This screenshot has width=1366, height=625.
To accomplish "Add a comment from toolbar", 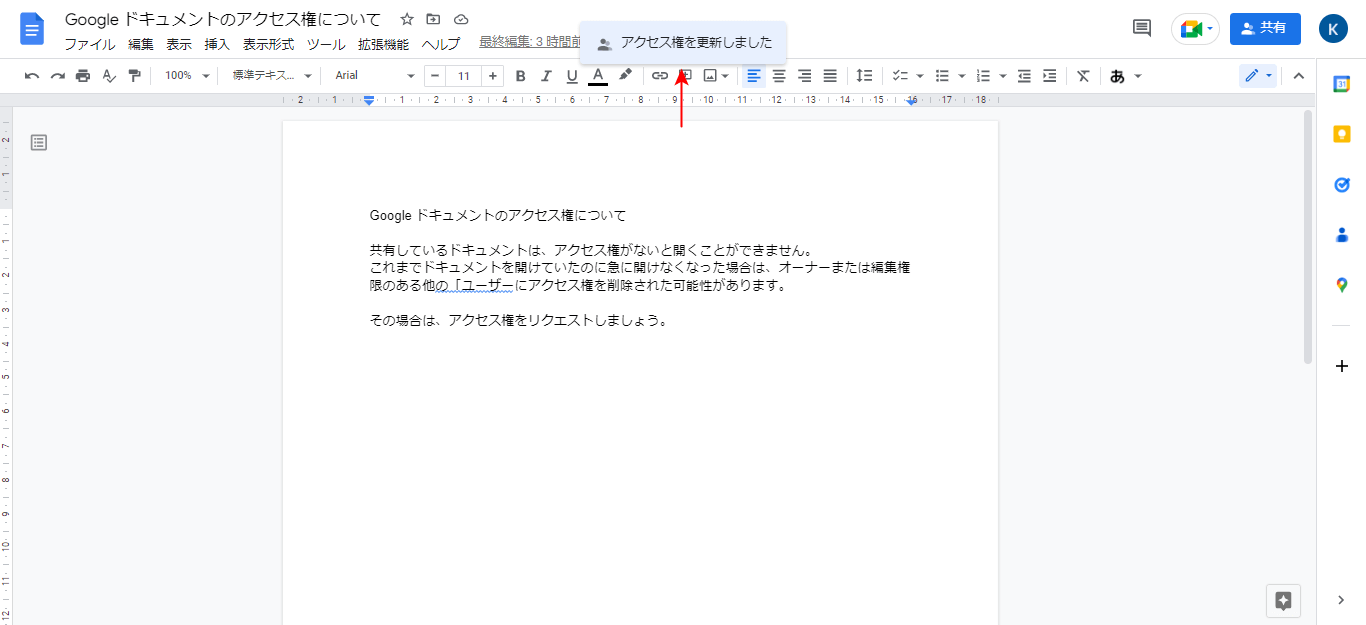I will tap(685, 75).
